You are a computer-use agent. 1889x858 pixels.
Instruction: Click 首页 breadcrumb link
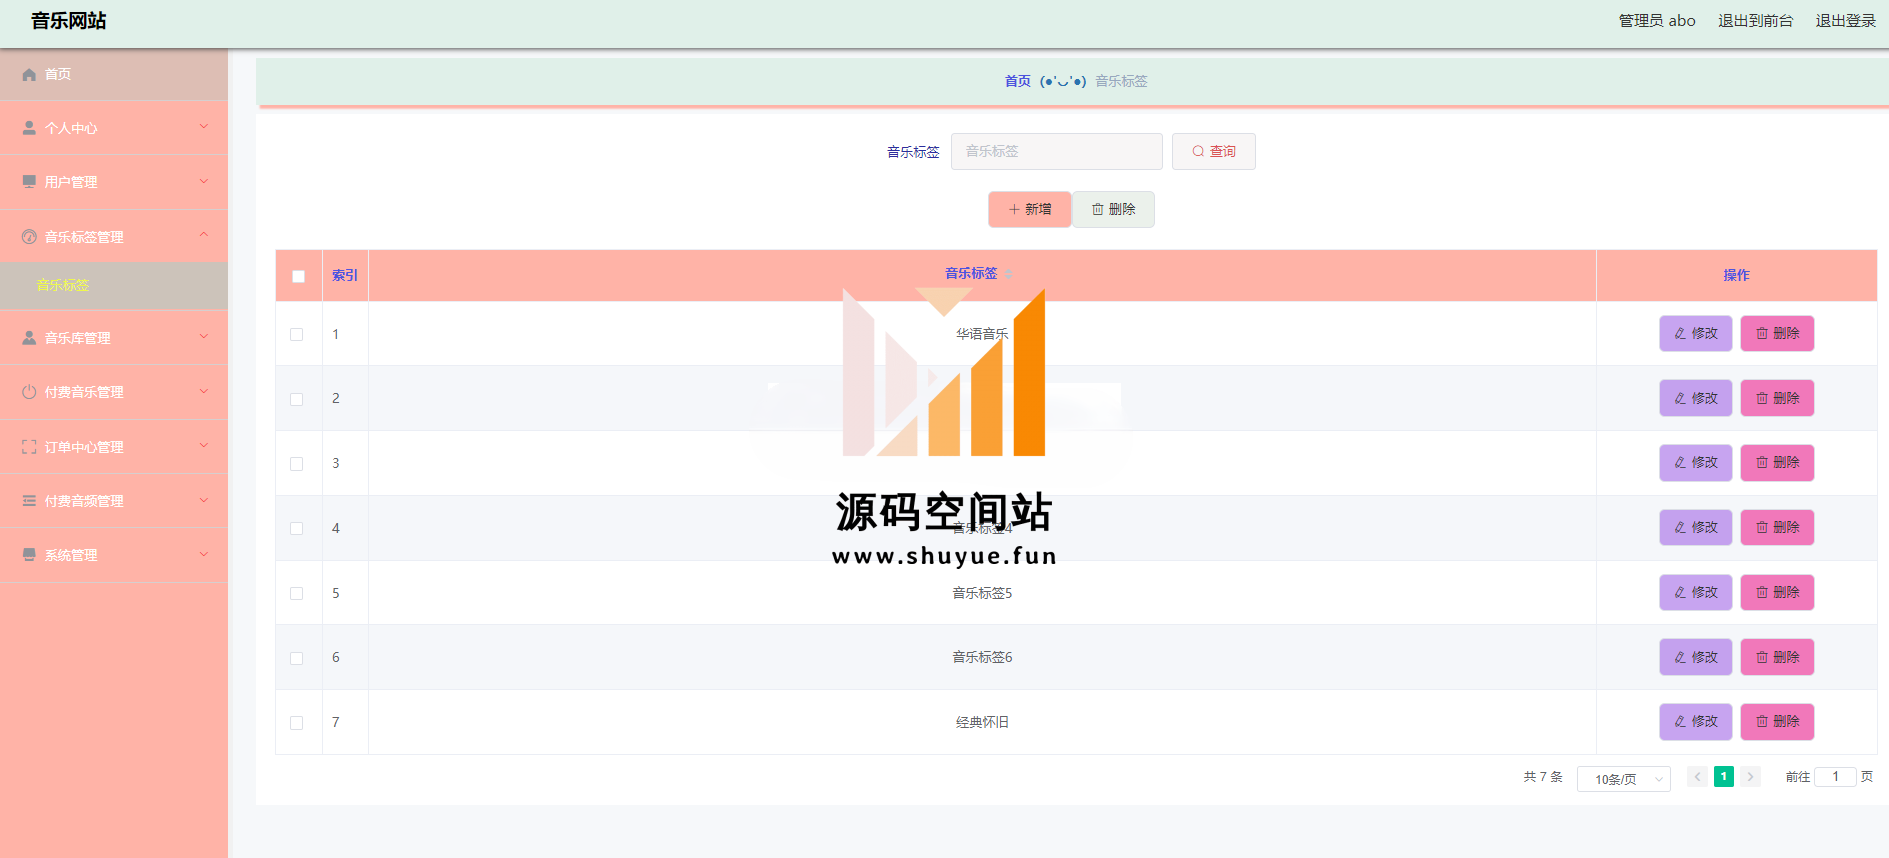click(x=1017, y=81)
